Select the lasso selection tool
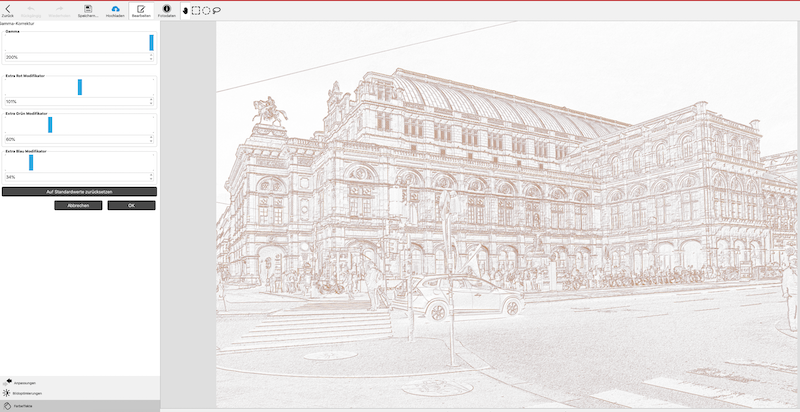Image resolution: width=800 pixels, height=412 pixels. tap(217, 10)
